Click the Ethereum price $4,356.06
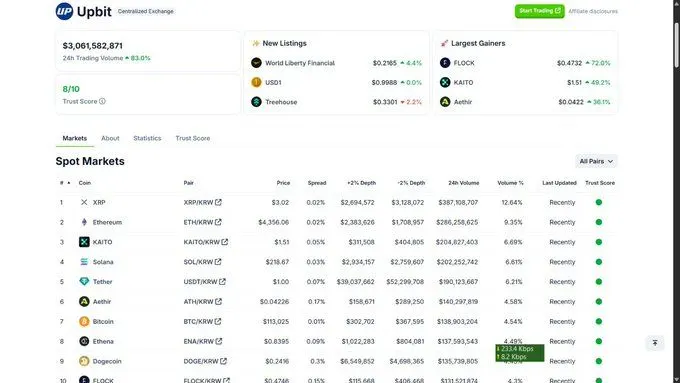This screenshot has height=383, width=680. tap(274, 222)
